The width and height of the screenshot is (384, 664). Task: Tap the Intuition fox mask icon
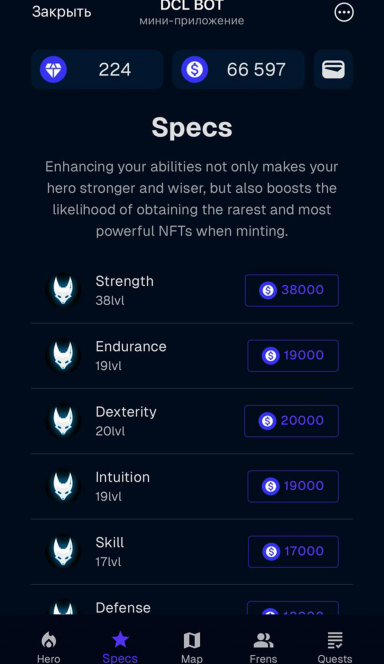[x=63, y=486]
